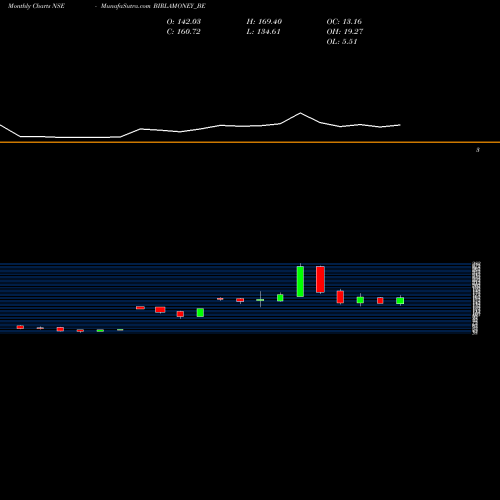This screenshot has height=500, width=500.
Task: Click the peak of the white line chart
Action: pyautogui.click(x=300, y=113)
